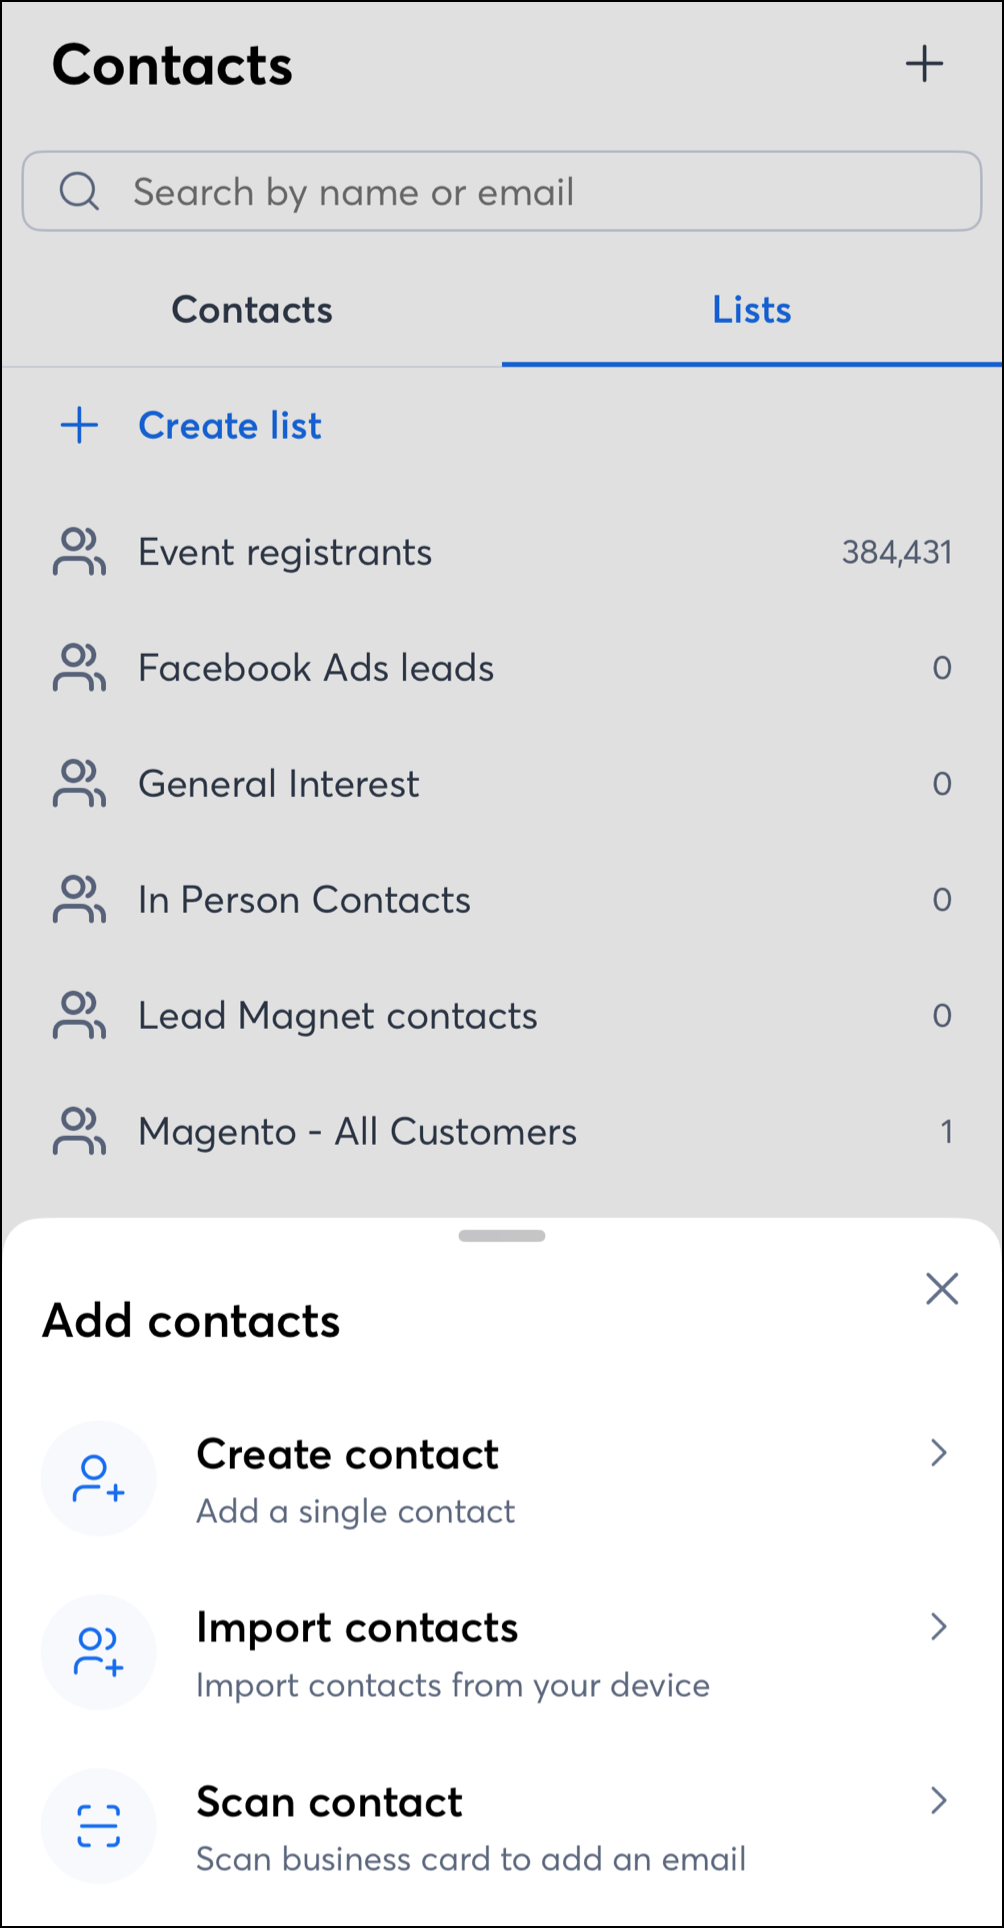Switch to the Contacts tab

click(252, 310)
